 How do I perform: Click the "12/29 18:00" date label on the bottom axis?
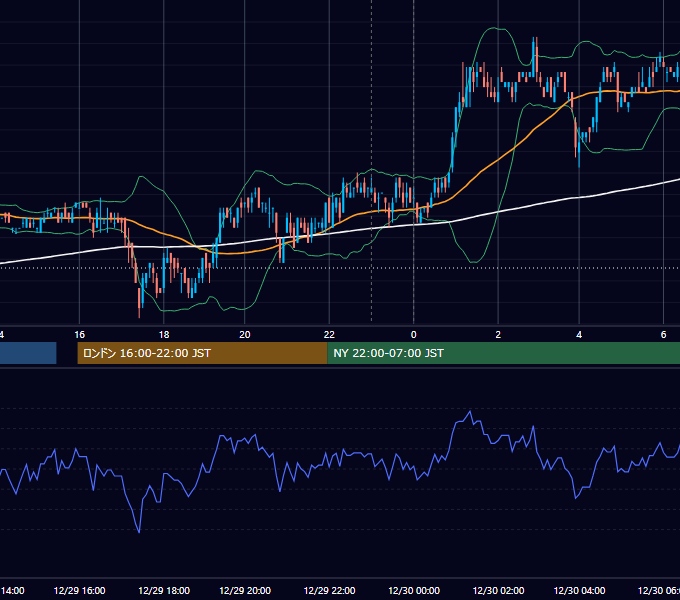click(164, 590)
